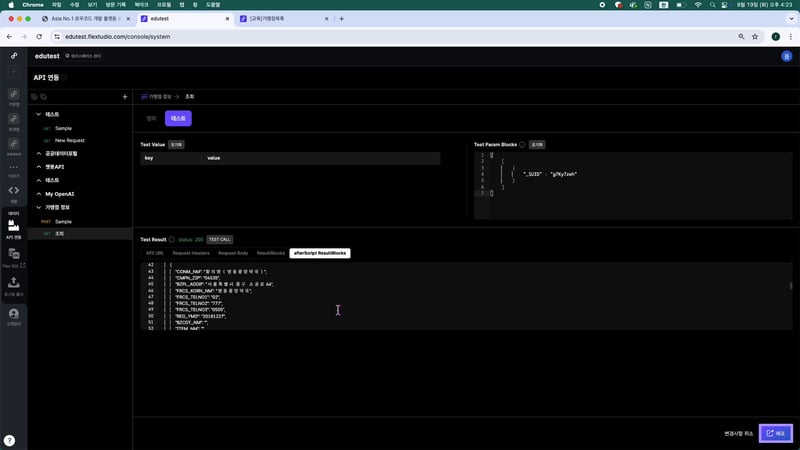
Task: Select the API URL tab
Action: [155, 253]
